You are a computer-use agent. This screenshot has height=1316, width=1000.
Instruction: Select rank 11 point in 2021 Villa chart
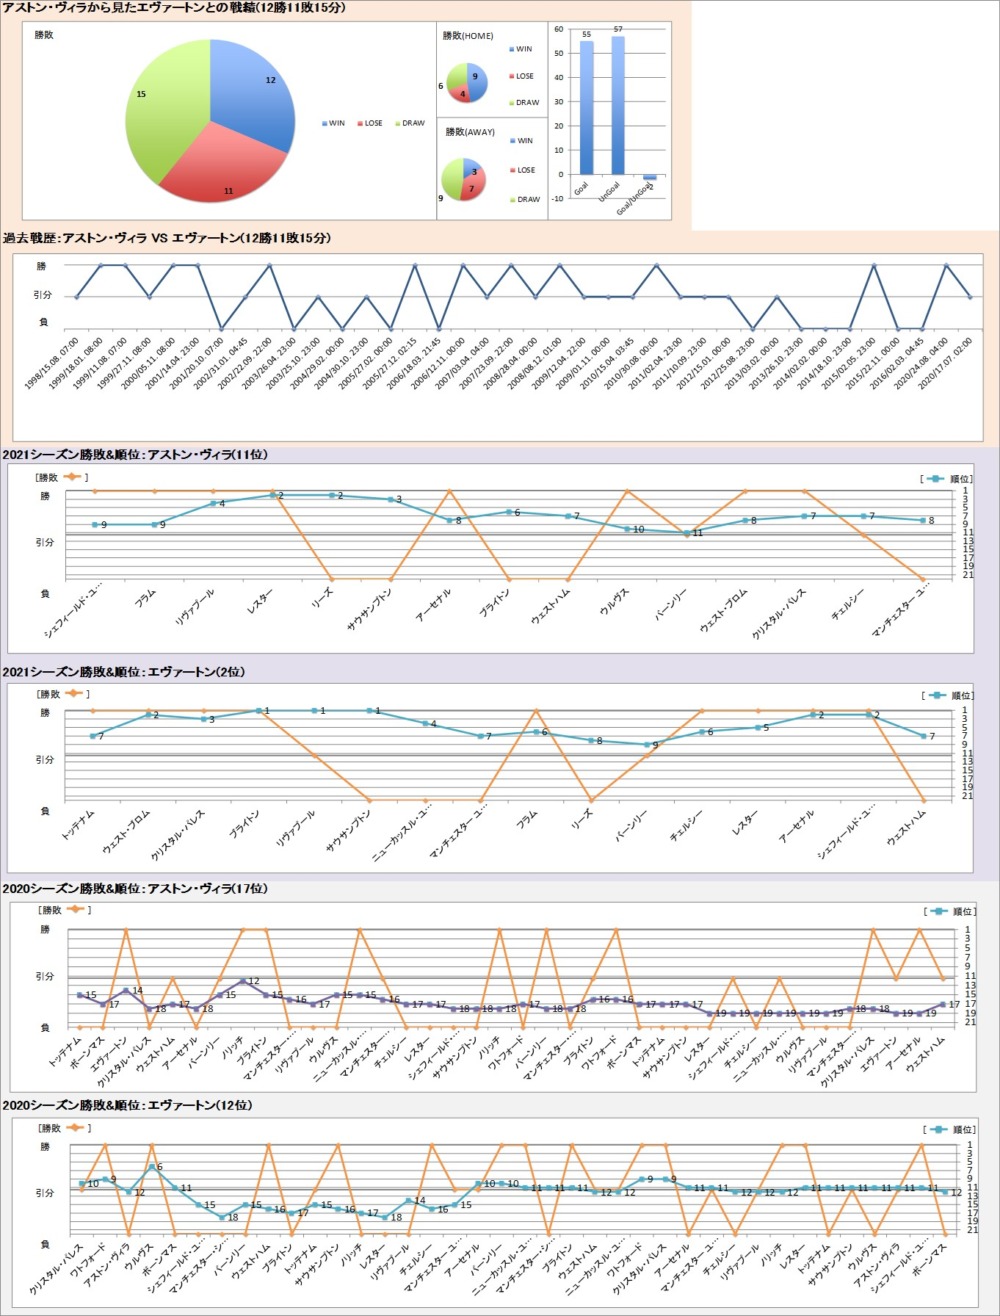click(x=686, y=533)
